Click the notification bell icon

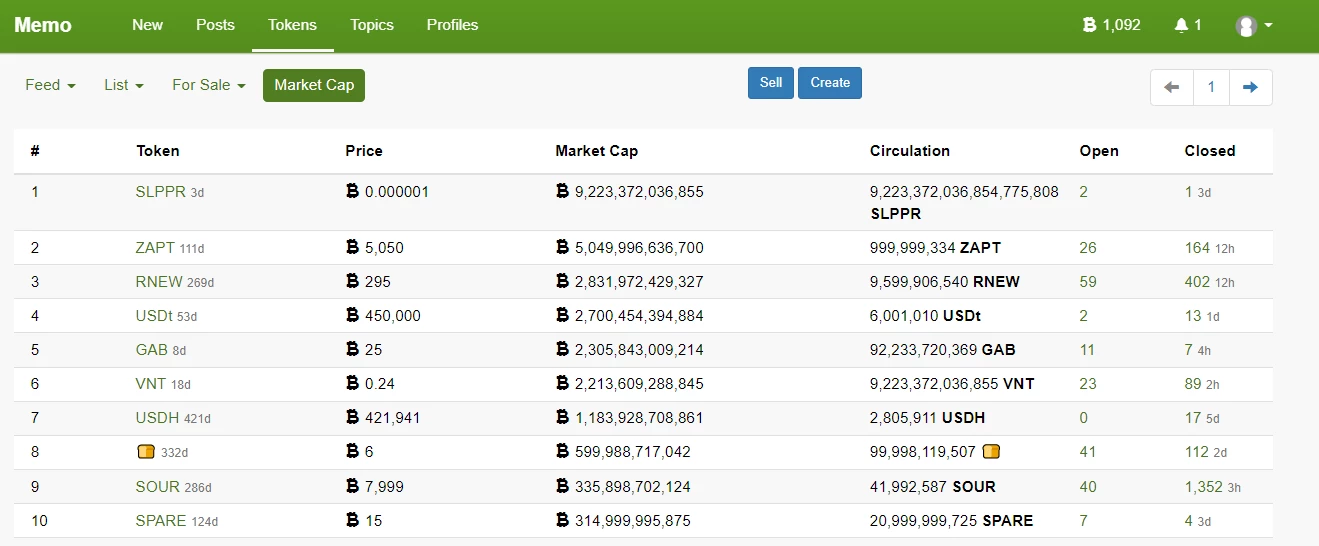point(1181,25)
